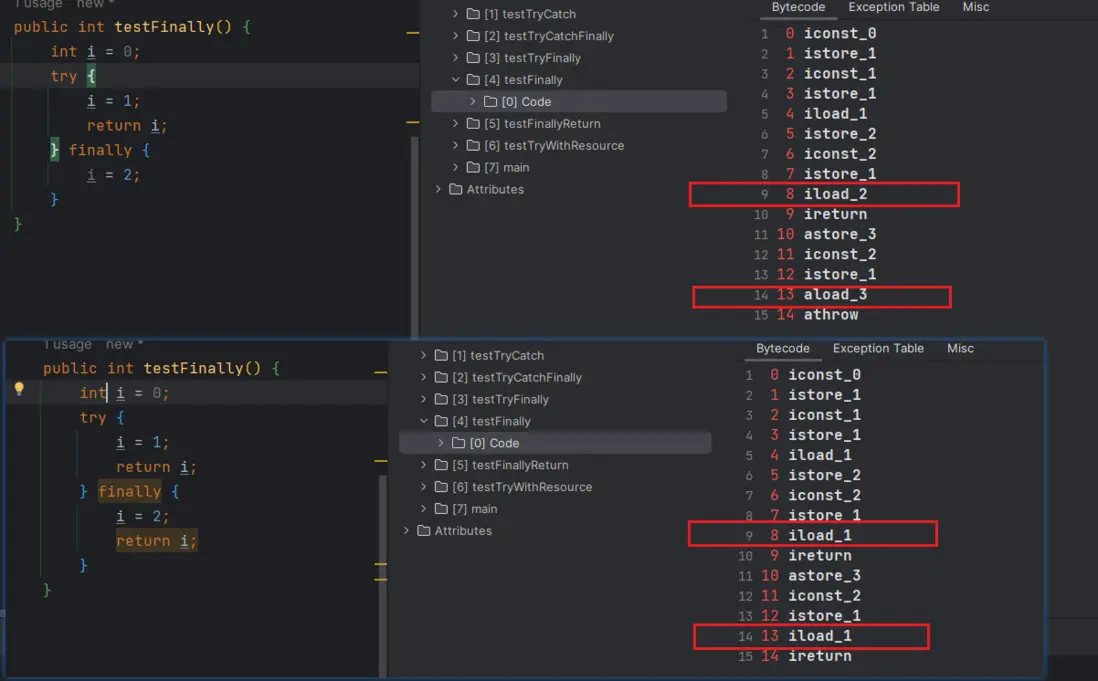Click 'aload_3' instruction in upper bytecode
1098x681 pixels.
835,295
